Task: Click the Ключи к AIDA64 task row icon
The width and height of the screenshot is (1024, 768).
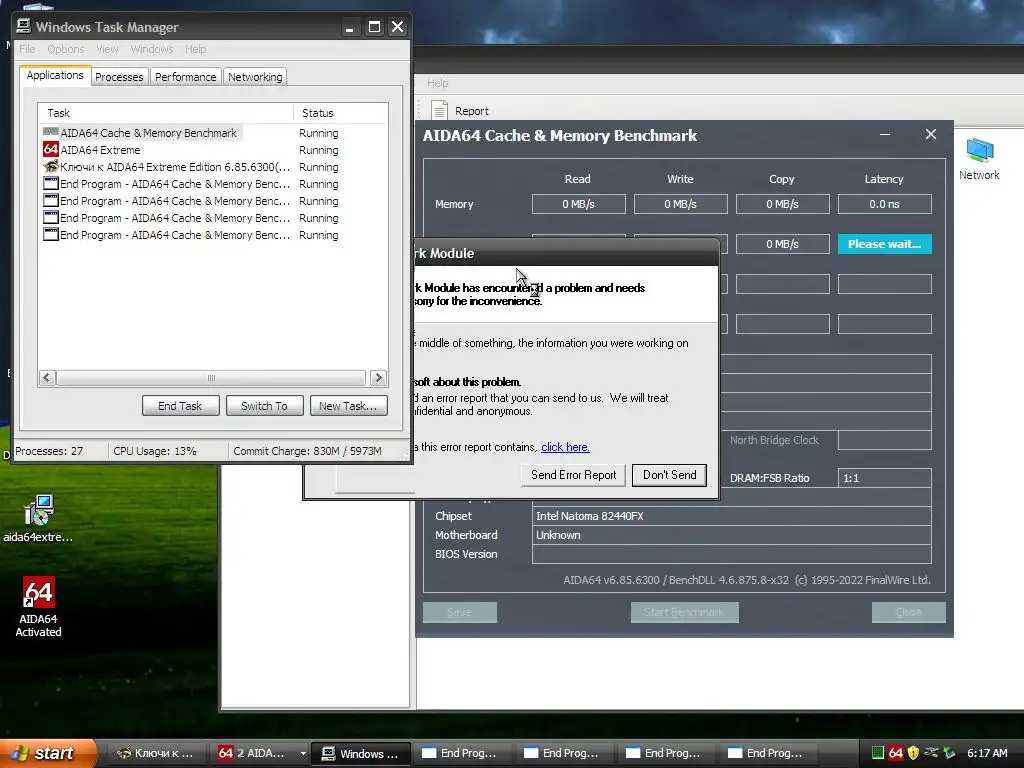Action: (x=50, y=167)
